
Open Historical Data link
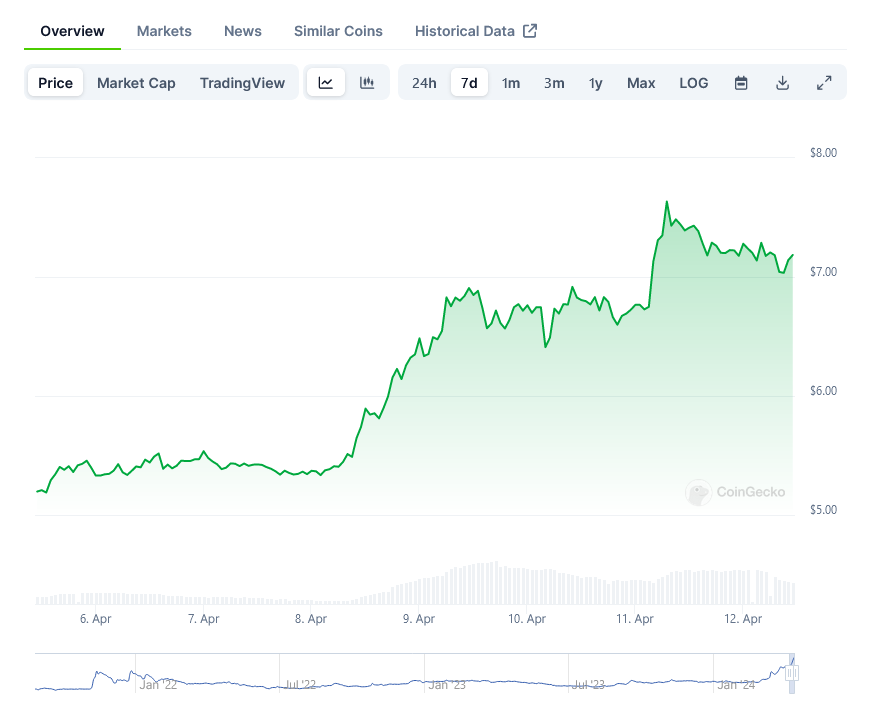click(x=465, y=31)
